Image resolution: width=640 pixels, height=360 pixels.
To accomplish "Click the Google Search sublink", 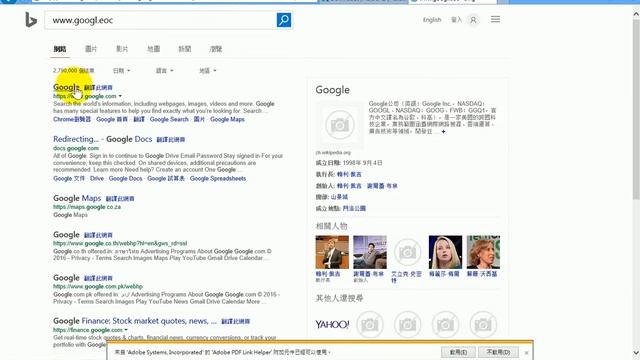I will [x=169, y=119].
